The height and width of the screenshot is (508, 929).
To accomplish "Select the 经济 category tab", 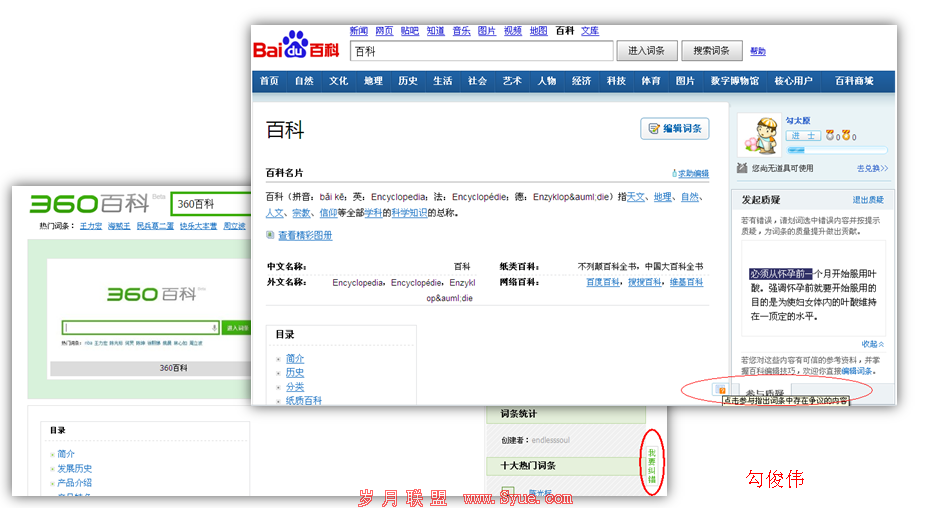I will (581, 81).
